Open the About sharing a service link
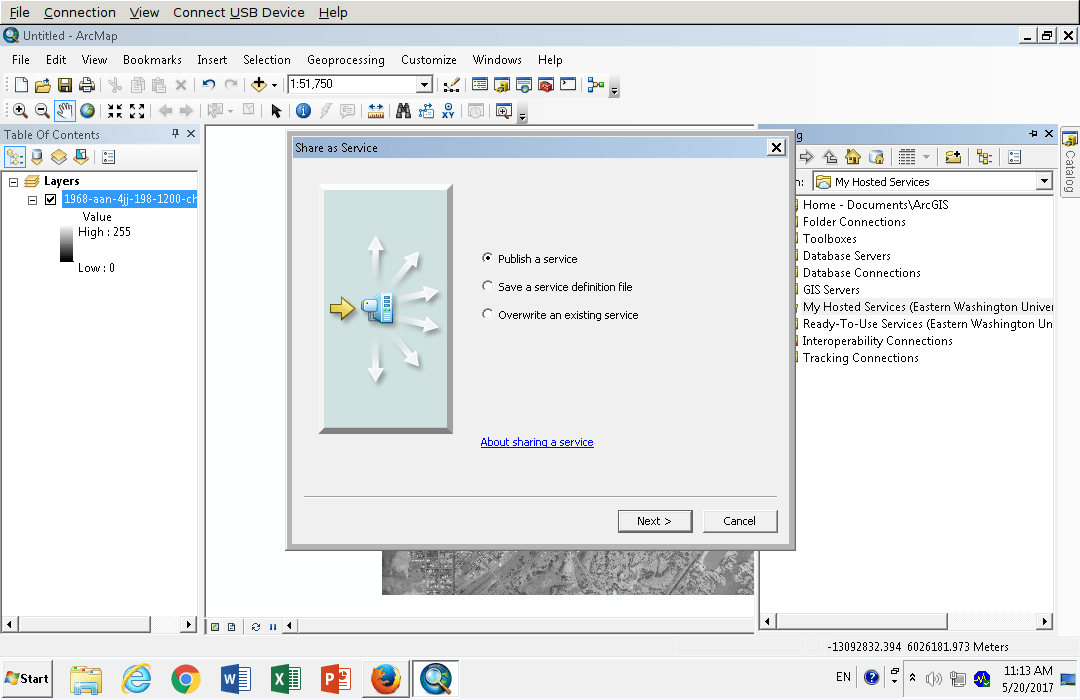 point(537,441)
